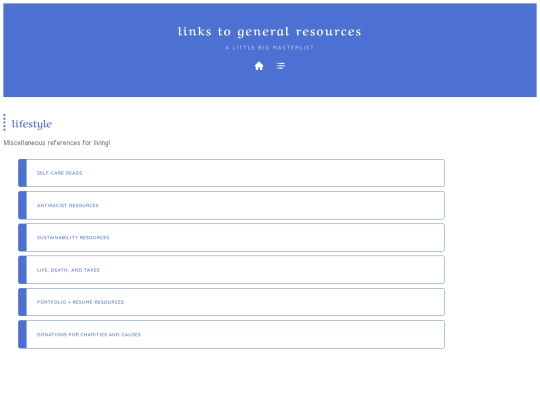Viewport: 540px width, 405px height.
Task: Open the list menu icon in header
Action: pyautogui.click(x=281, y=66)
